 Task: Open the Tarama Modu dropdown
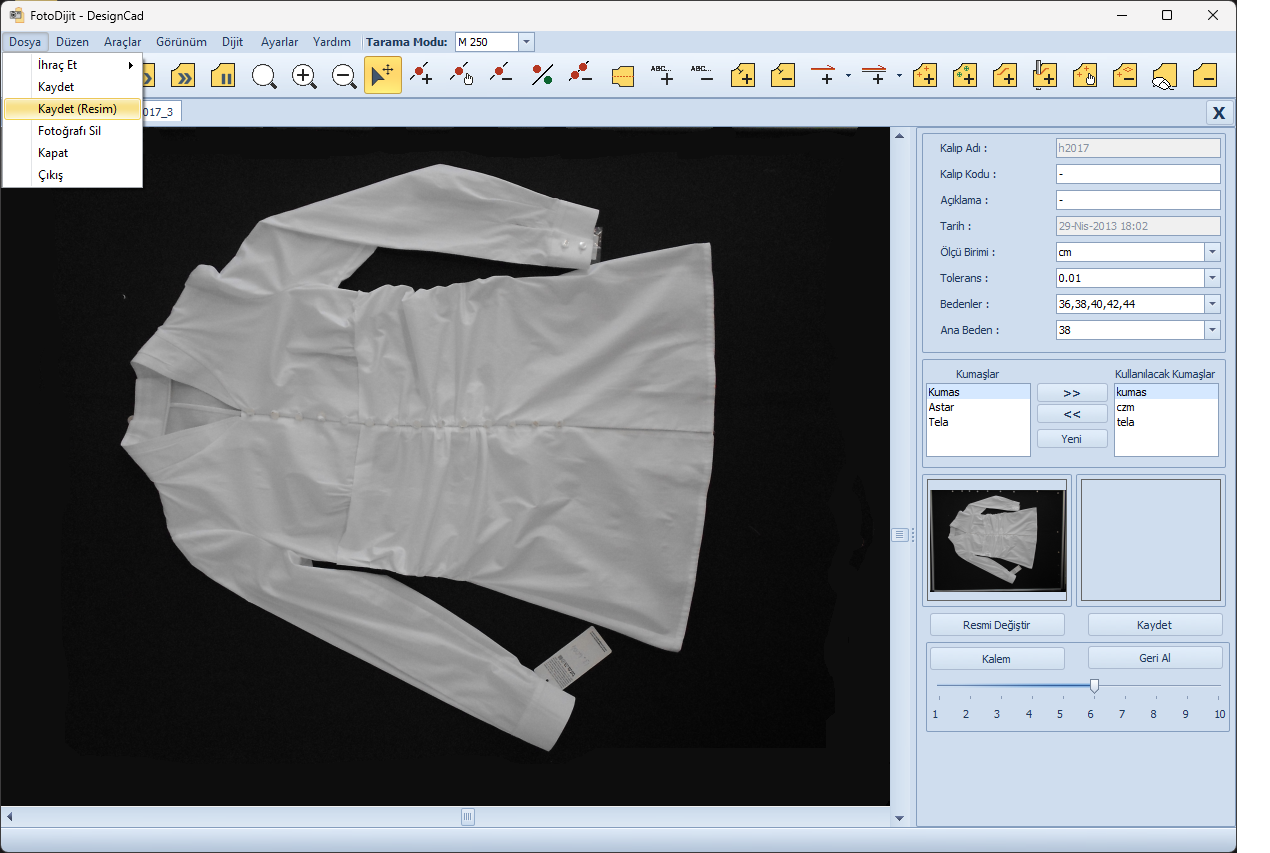point(527,42)
